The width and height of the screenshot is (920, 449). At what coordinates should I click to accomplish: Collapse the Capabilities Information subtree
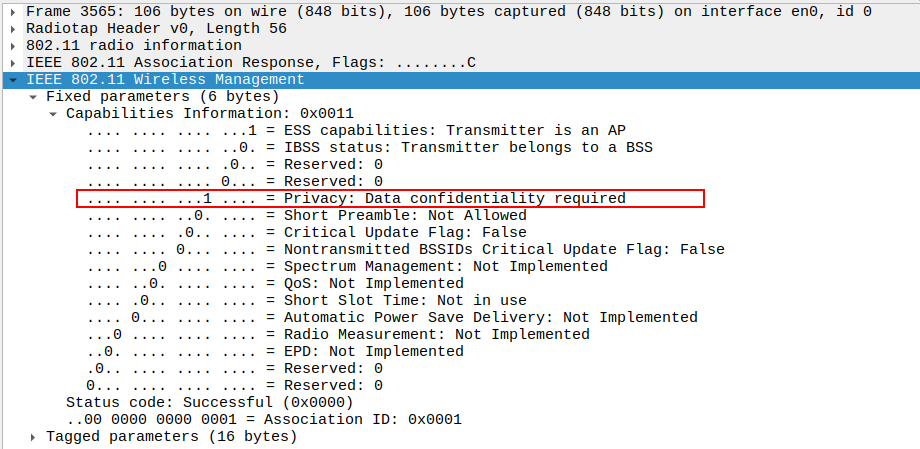53,114
